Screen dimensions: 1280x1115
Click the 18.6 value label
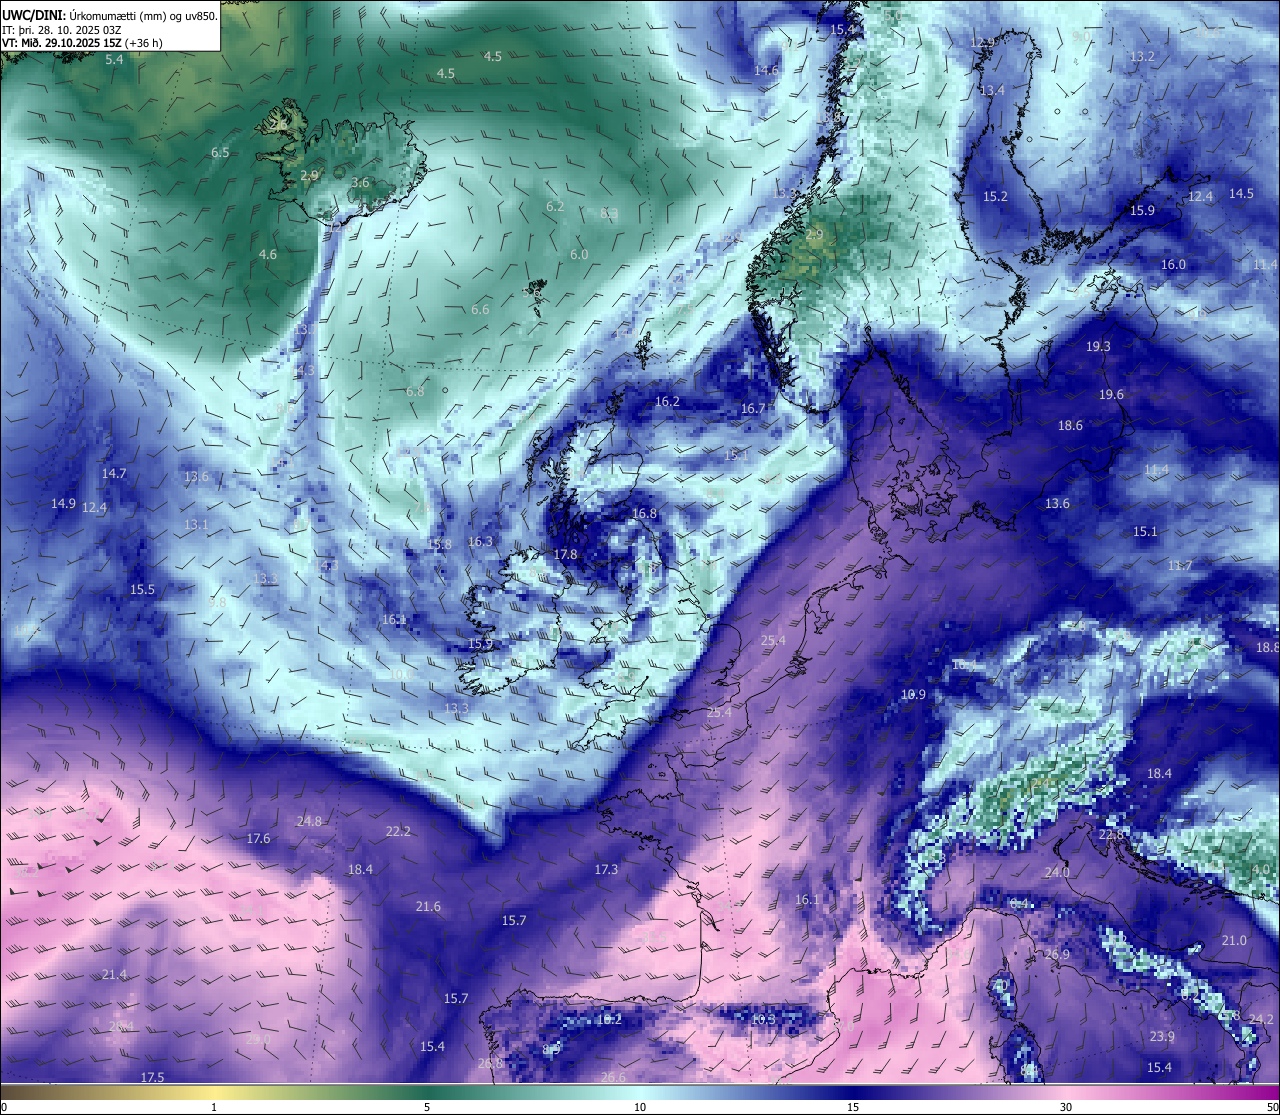point(1070,425)
